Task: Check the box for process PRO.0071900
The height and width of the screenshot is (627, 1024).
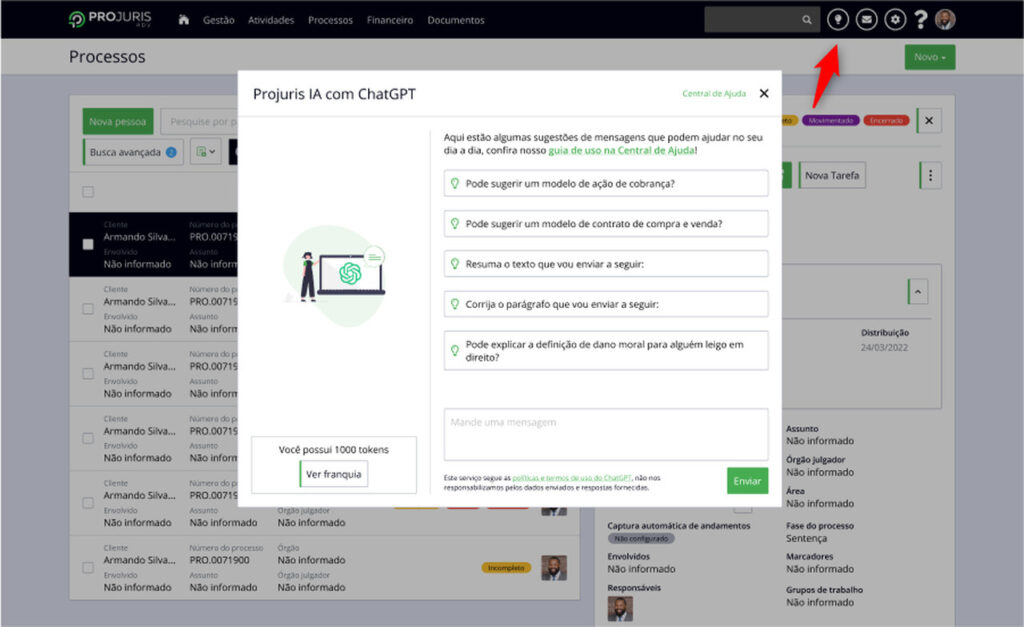Action: 88,568
